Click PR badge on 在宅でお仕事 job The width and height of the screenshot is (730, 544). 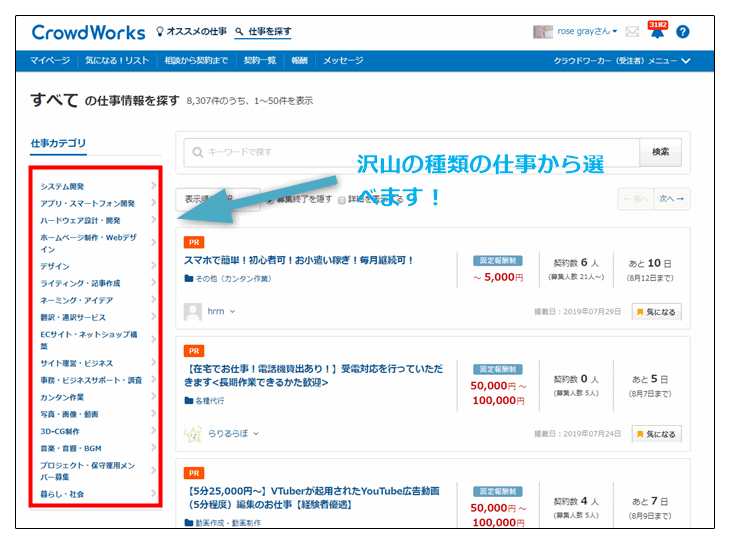[194, 351]
